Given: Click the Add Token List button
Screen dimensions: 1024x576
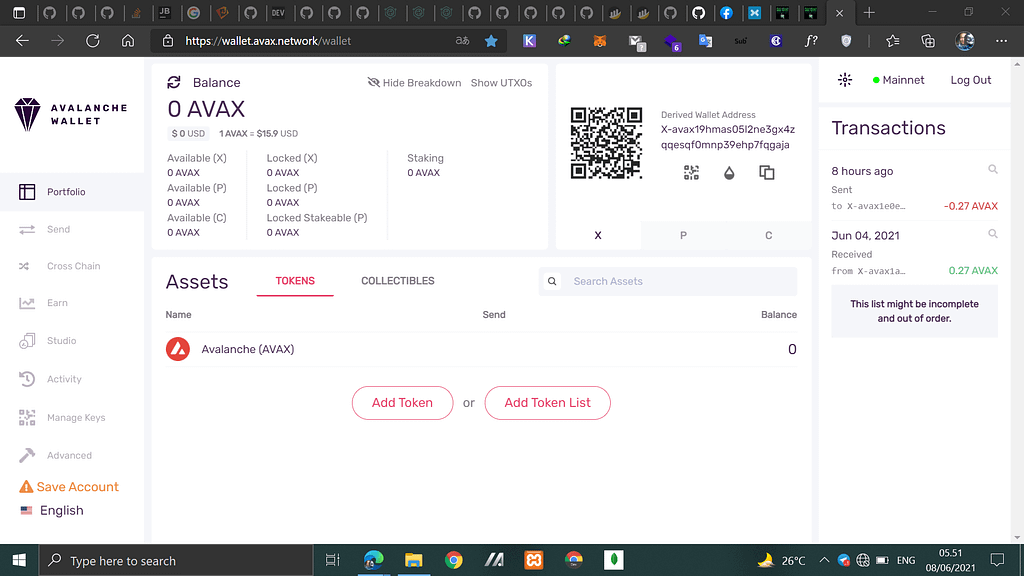Looking at the screenshot, I should [x=547, y=403].
